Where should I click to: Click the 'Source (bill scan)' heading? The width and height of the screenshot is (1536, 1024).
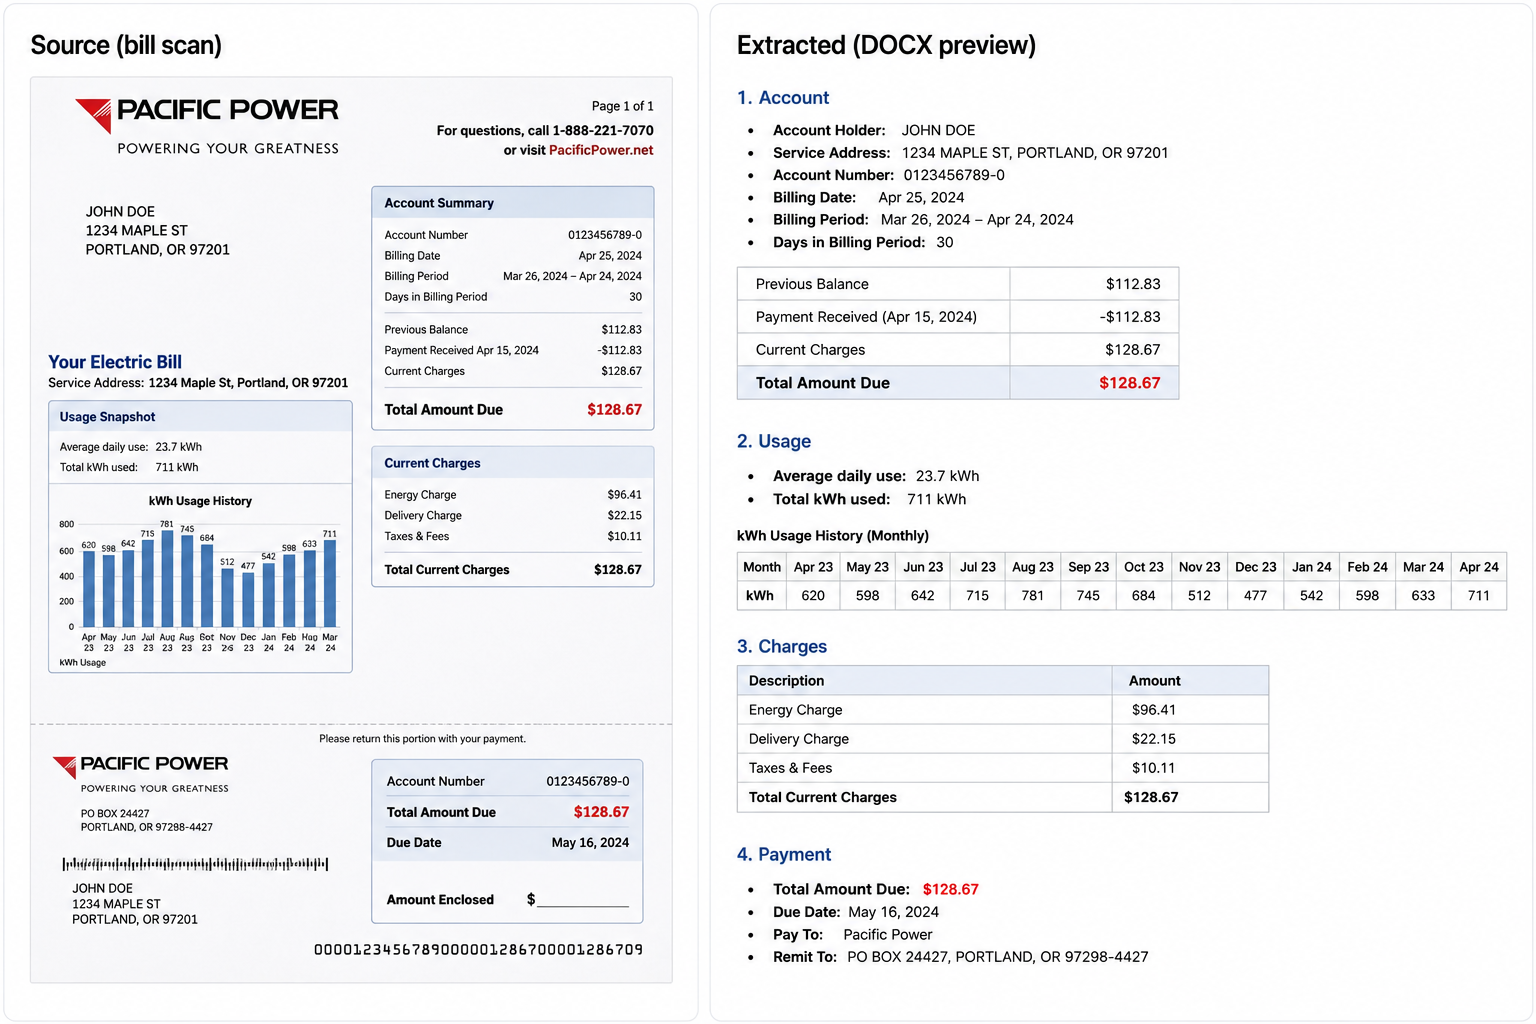(126, 45)
